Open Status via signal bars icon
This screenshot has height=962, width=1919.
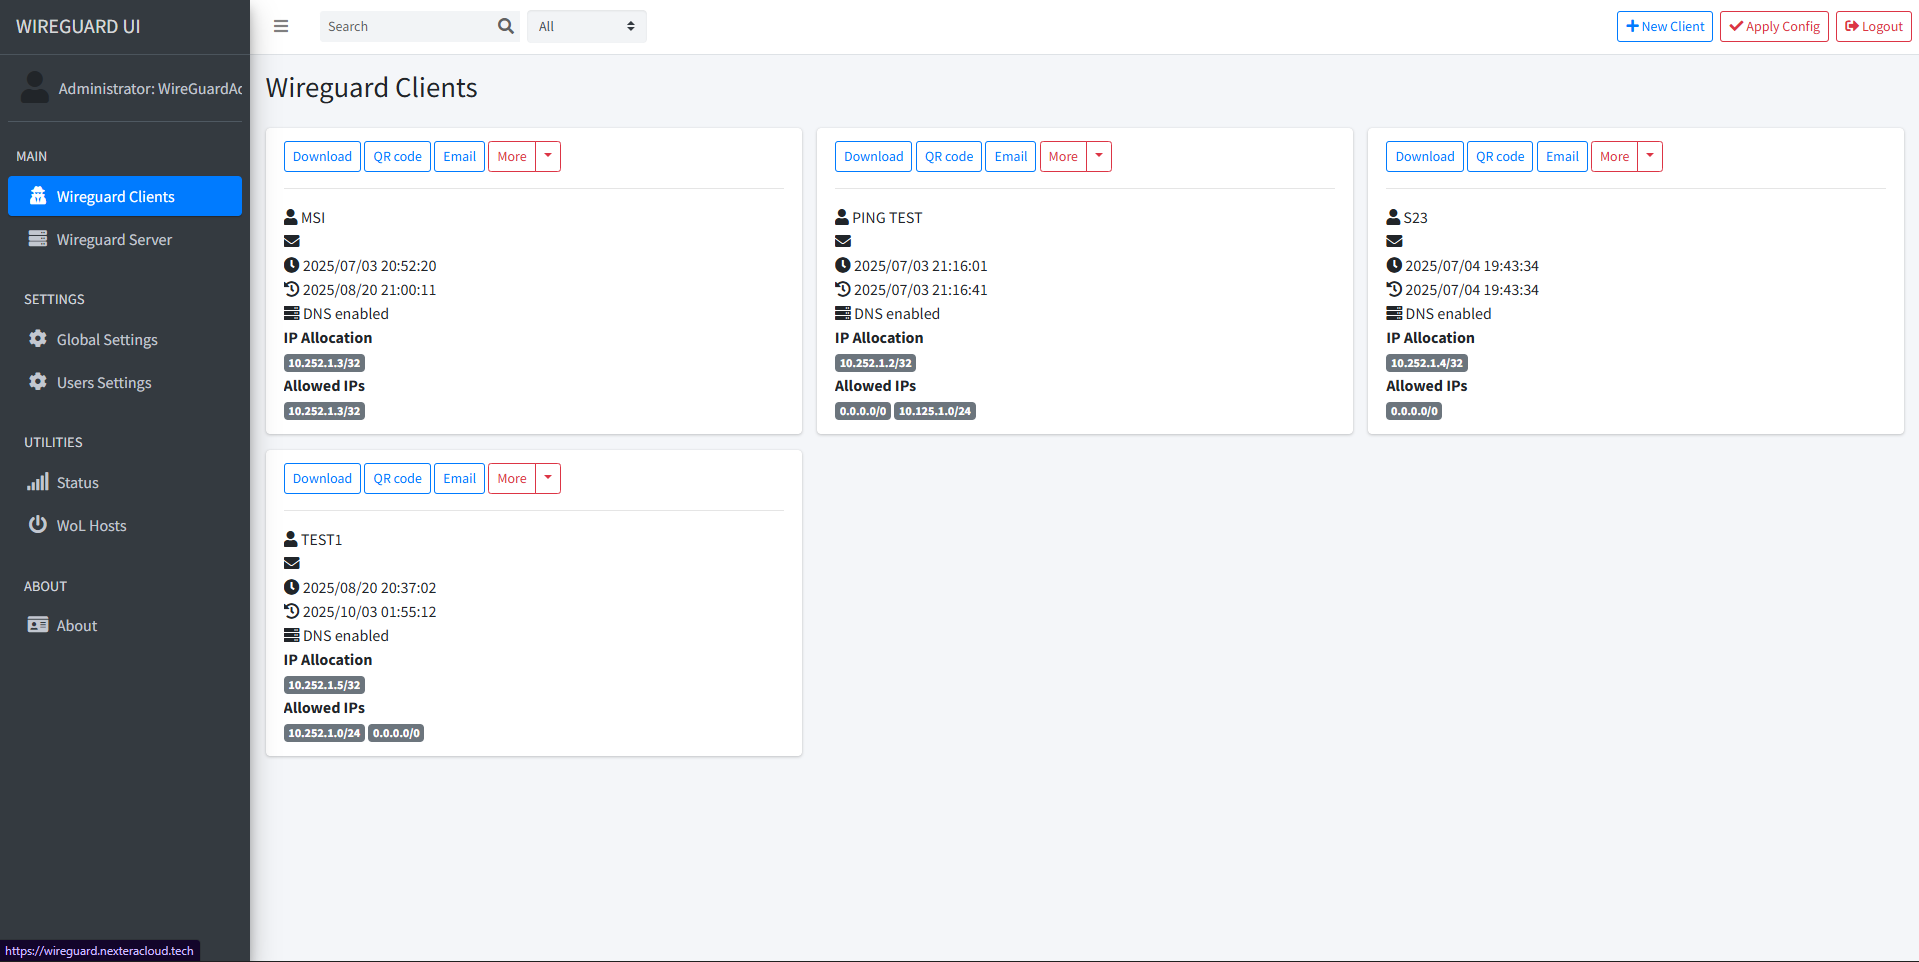(x=38, y=482)
